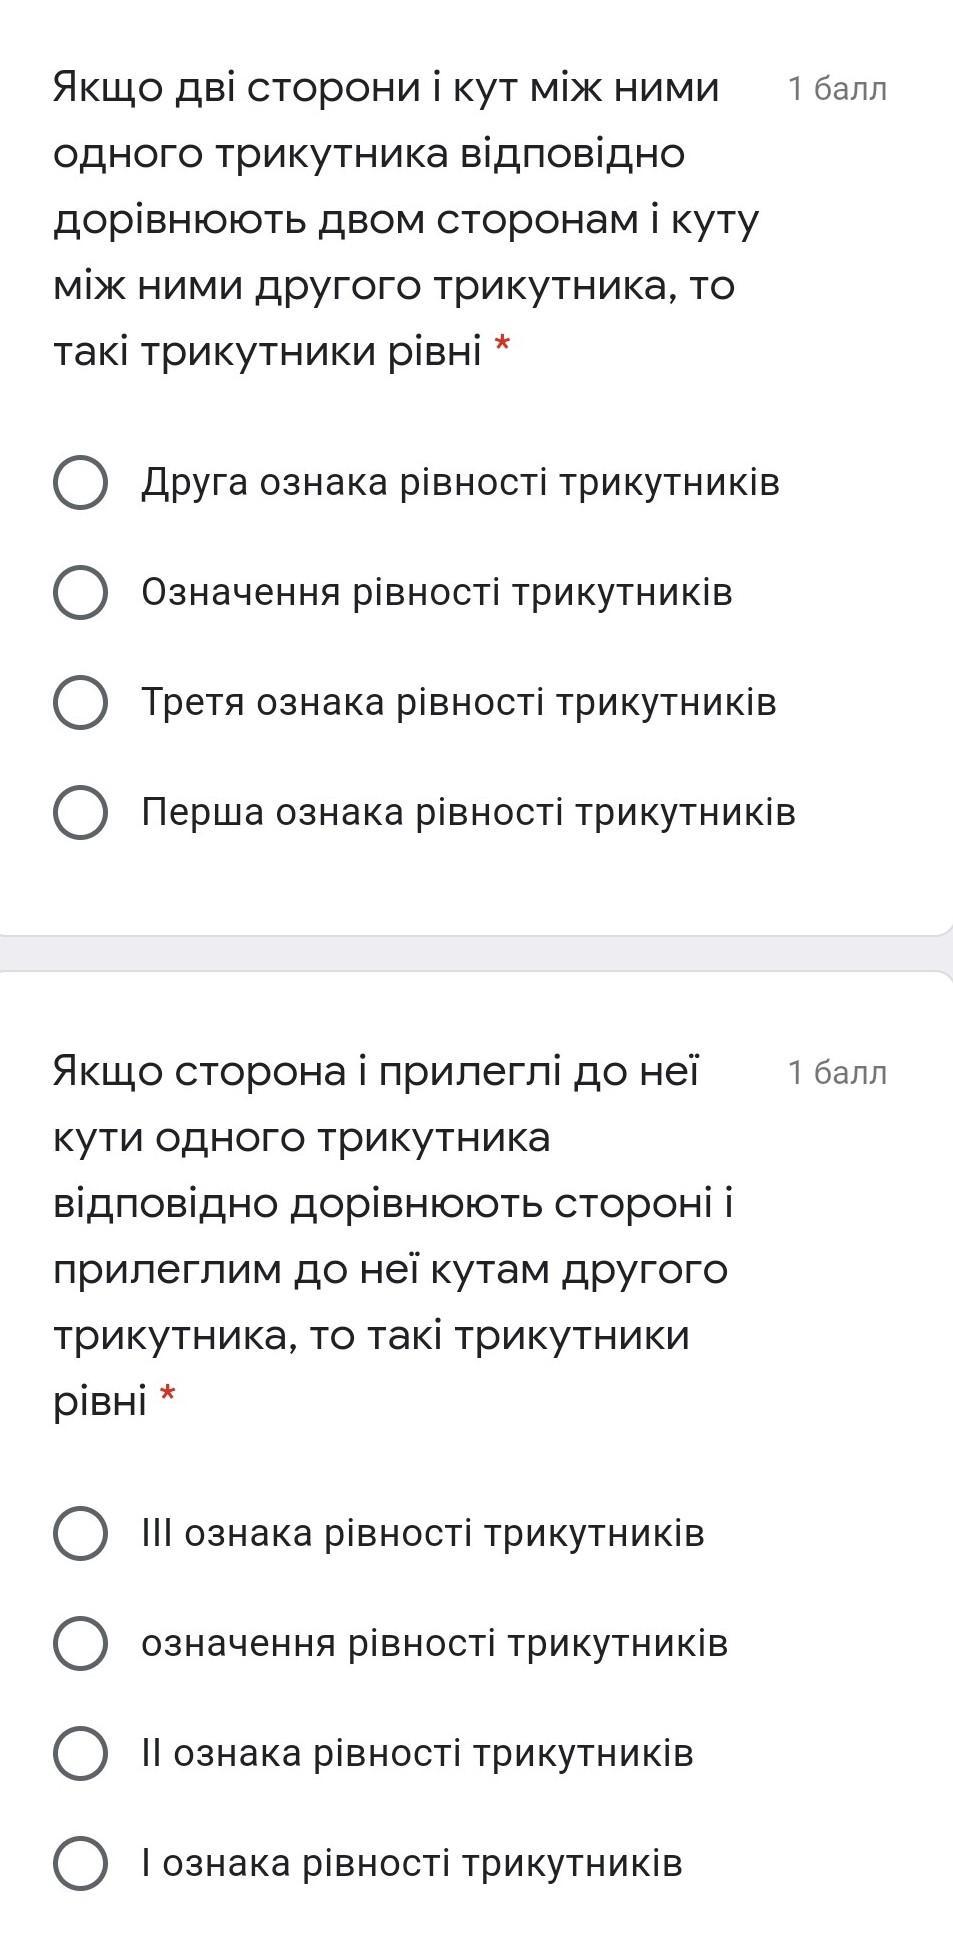Click '1 балл' beside the 'Якщо дві сторони' question
This screenshot has width=953, height=1939.
[837, 89]
